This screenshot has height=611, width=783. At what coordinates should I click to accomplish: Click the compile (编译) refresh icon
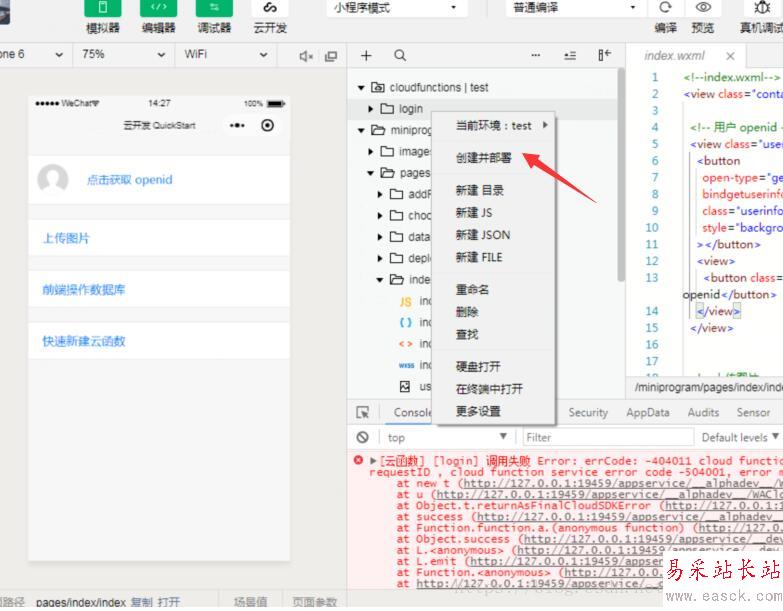click(665, 7)
